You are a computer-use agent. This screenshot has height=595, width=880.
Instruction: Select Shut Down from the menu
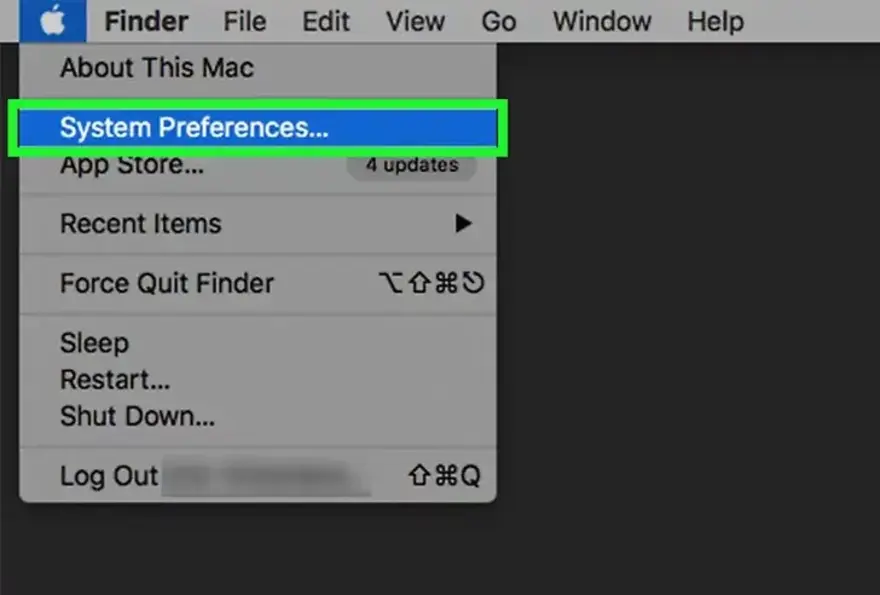pyautogui.click(x=137, y=416)
